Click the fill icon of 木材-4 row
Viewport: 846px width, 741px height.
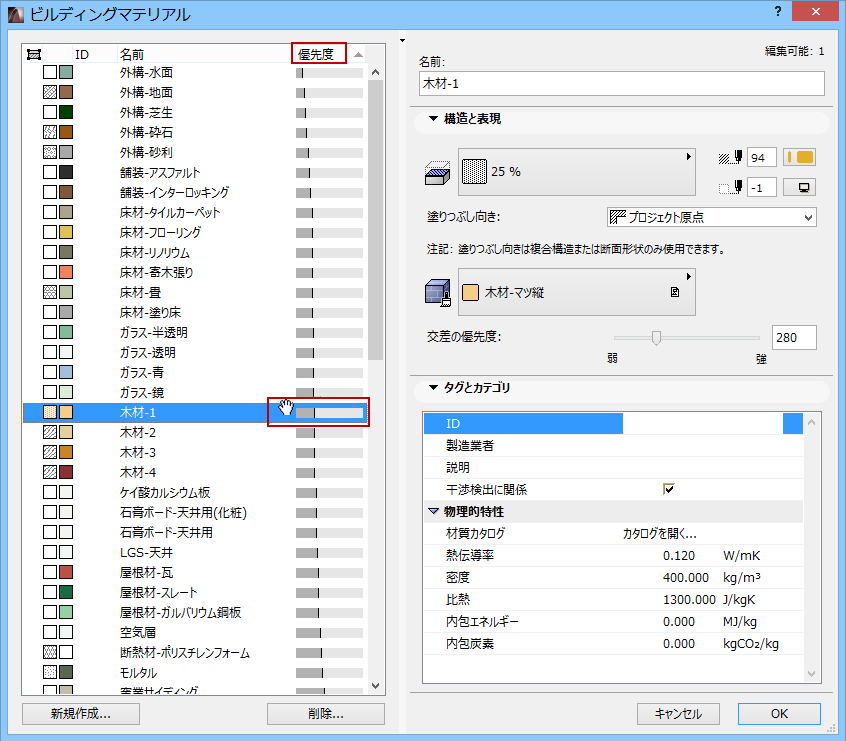point(50,472)
